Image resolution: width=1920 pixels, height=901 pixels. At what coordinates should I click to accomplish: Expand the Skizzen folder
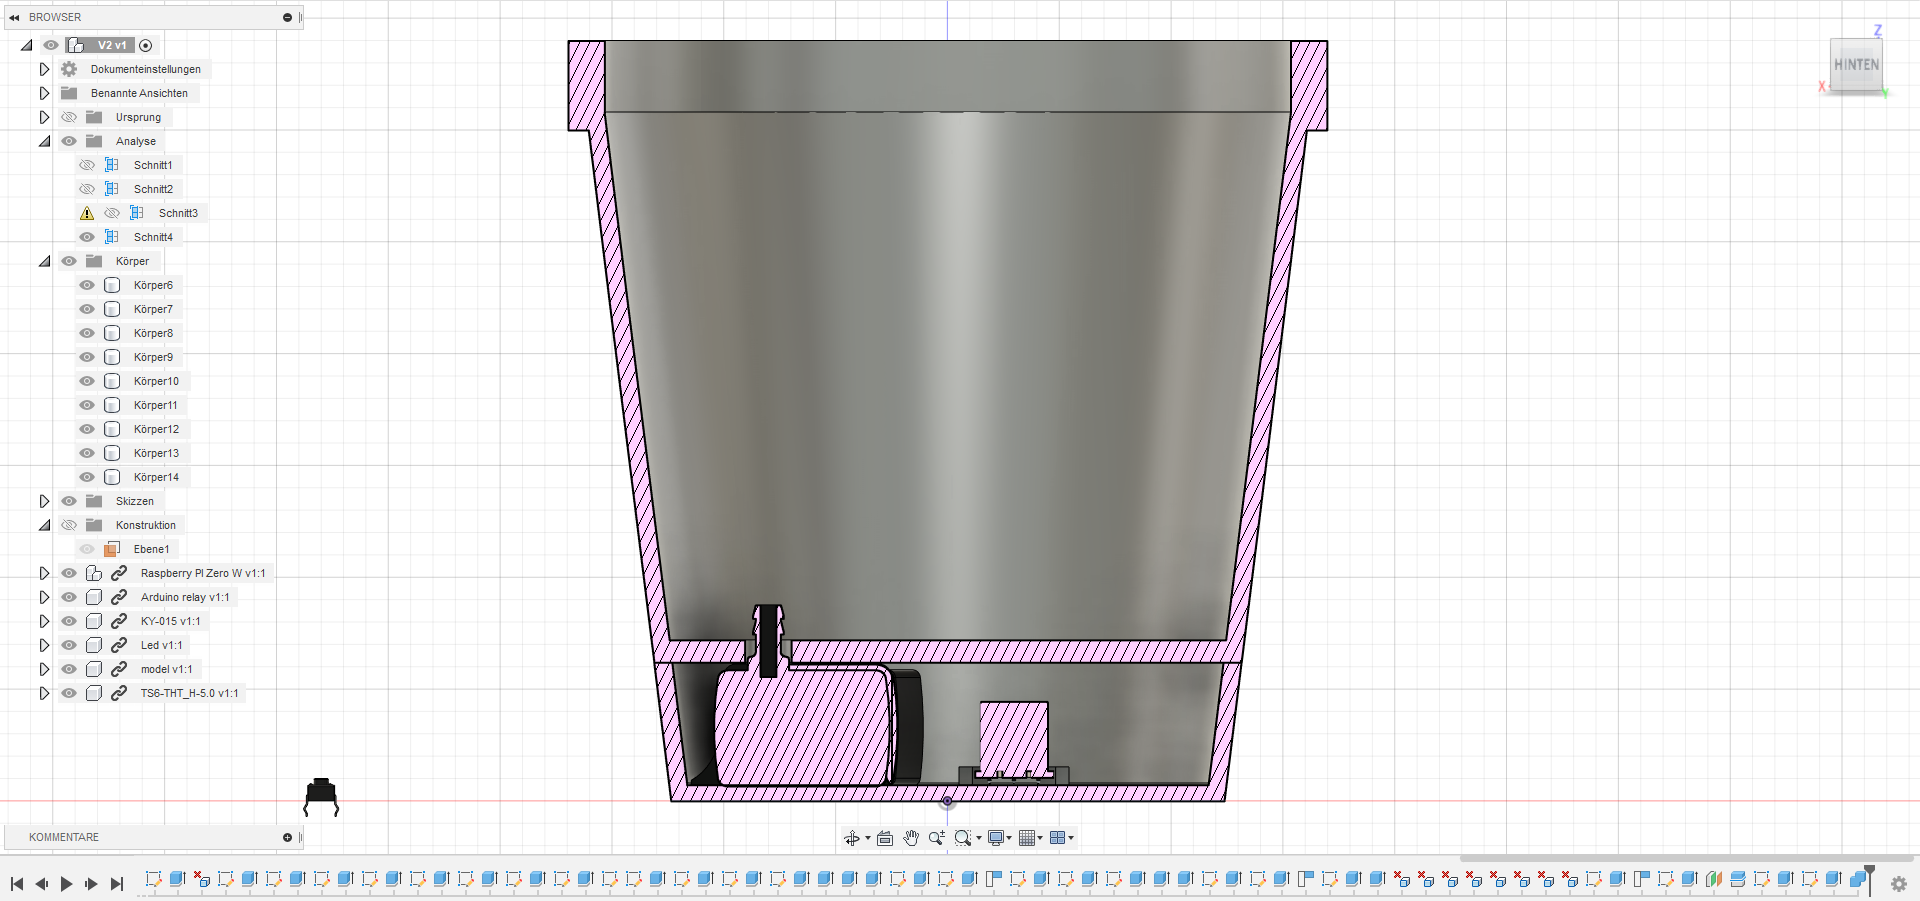coord(44,501)
